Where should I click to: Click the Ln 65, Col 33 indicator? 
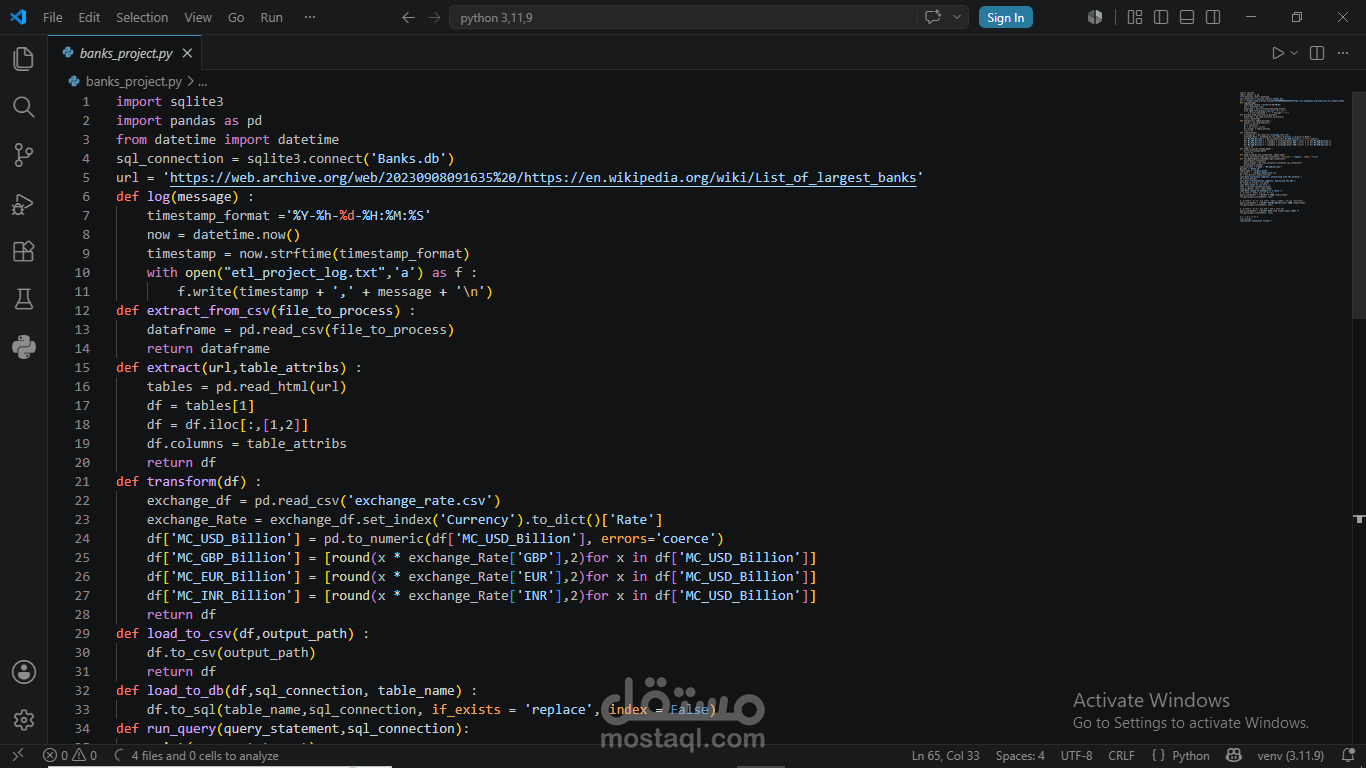946,756
